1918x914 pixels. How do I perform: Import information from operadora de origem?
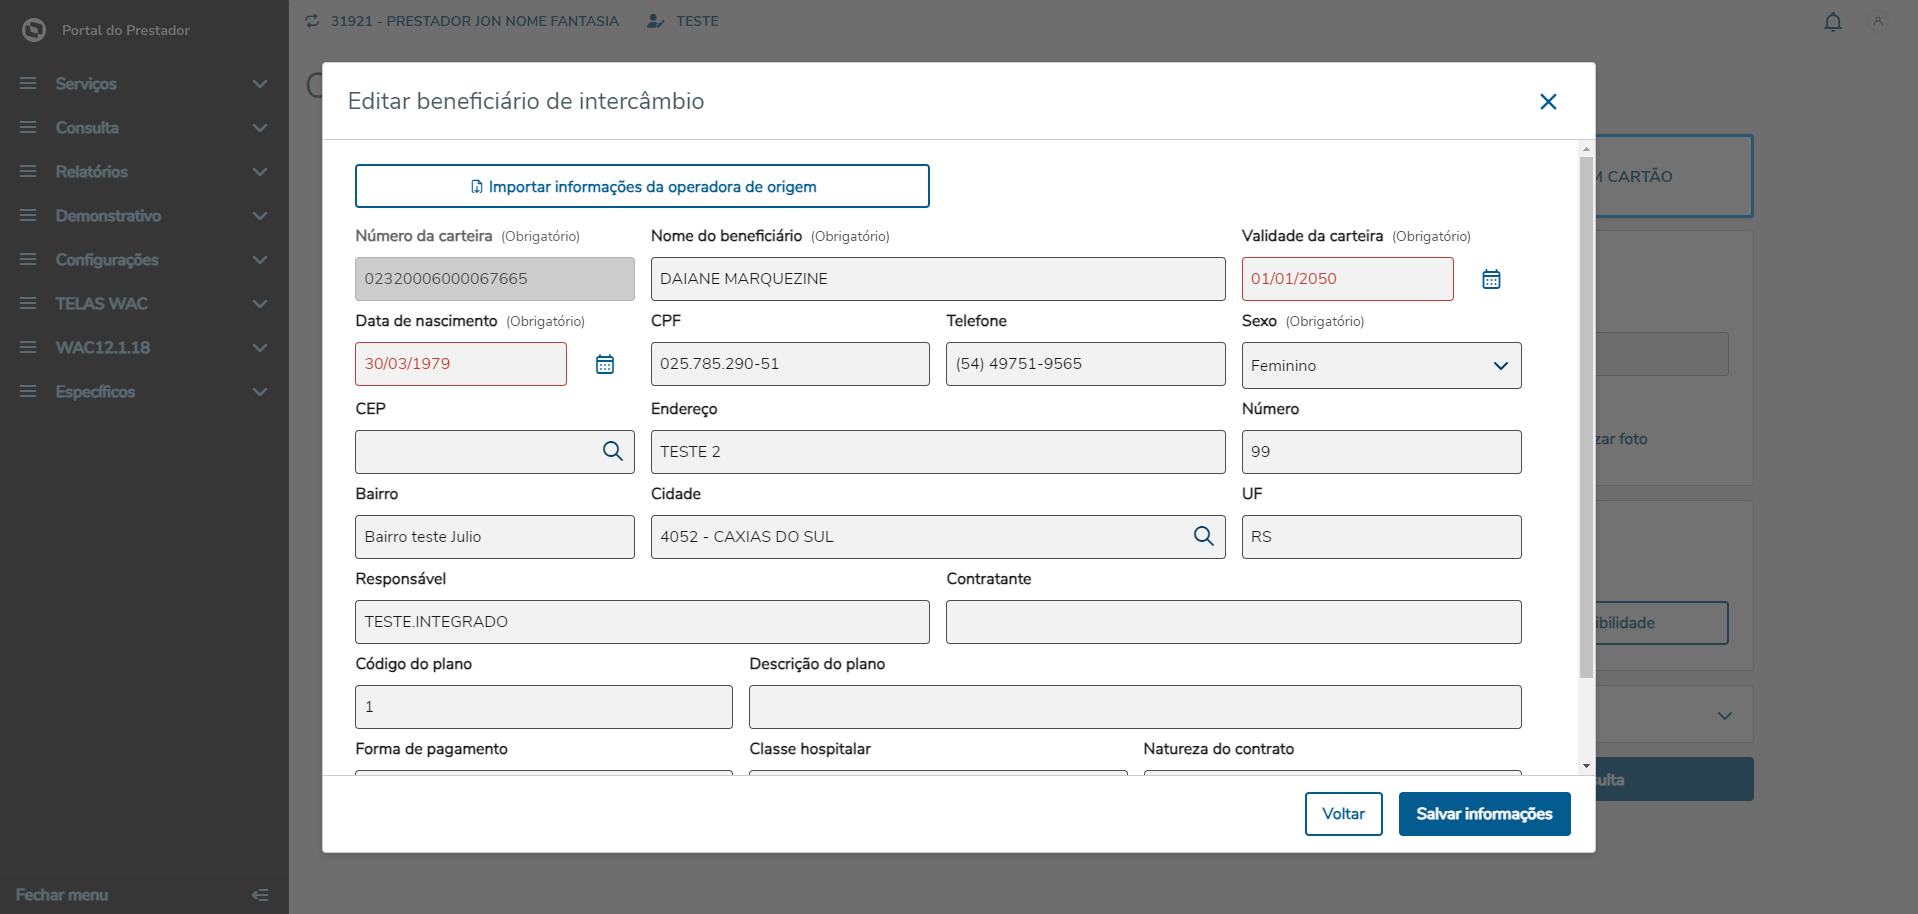click(x=642, y=187)
